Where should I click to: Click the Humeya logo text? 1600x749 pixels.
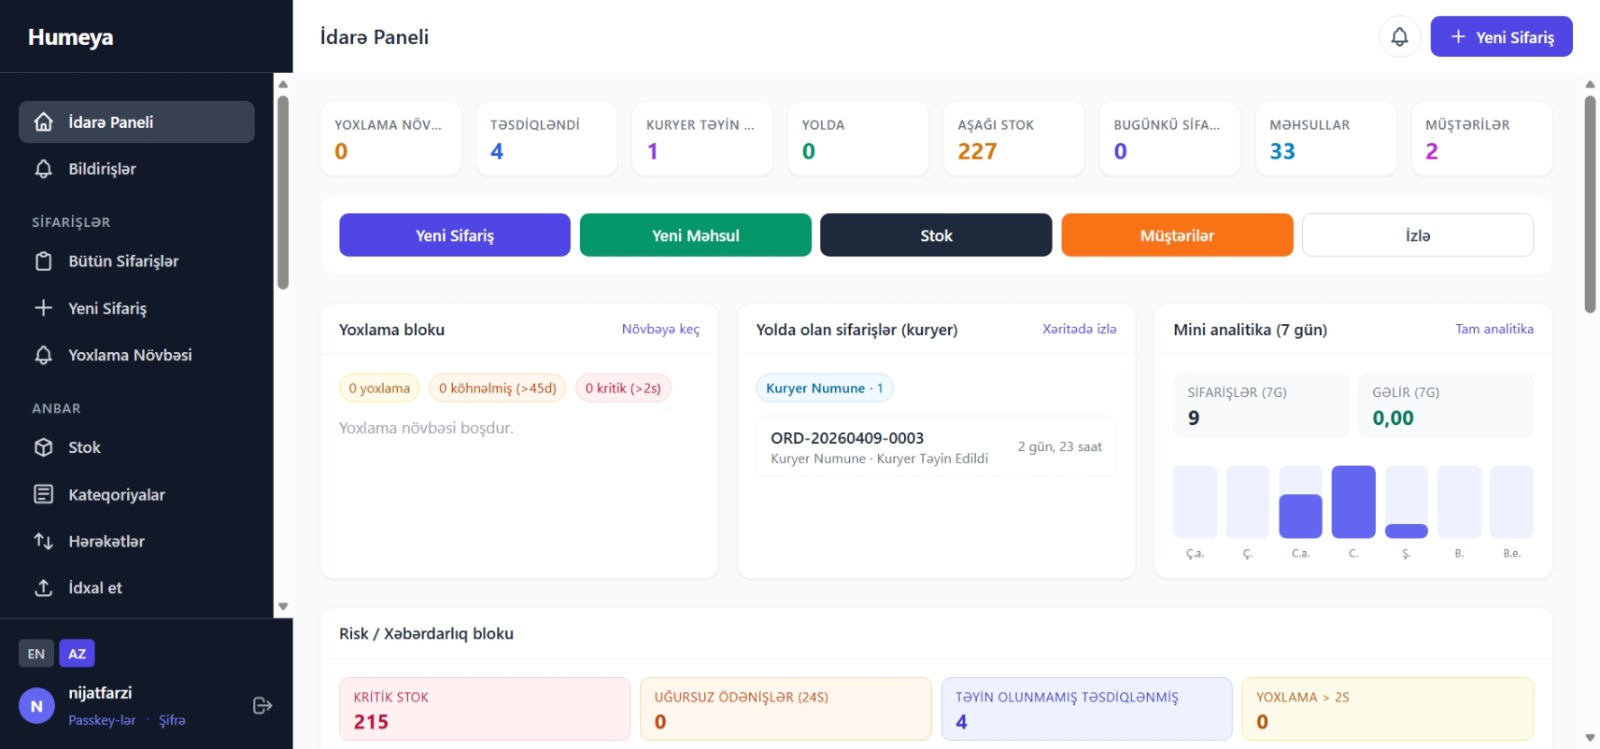[70, 37]
